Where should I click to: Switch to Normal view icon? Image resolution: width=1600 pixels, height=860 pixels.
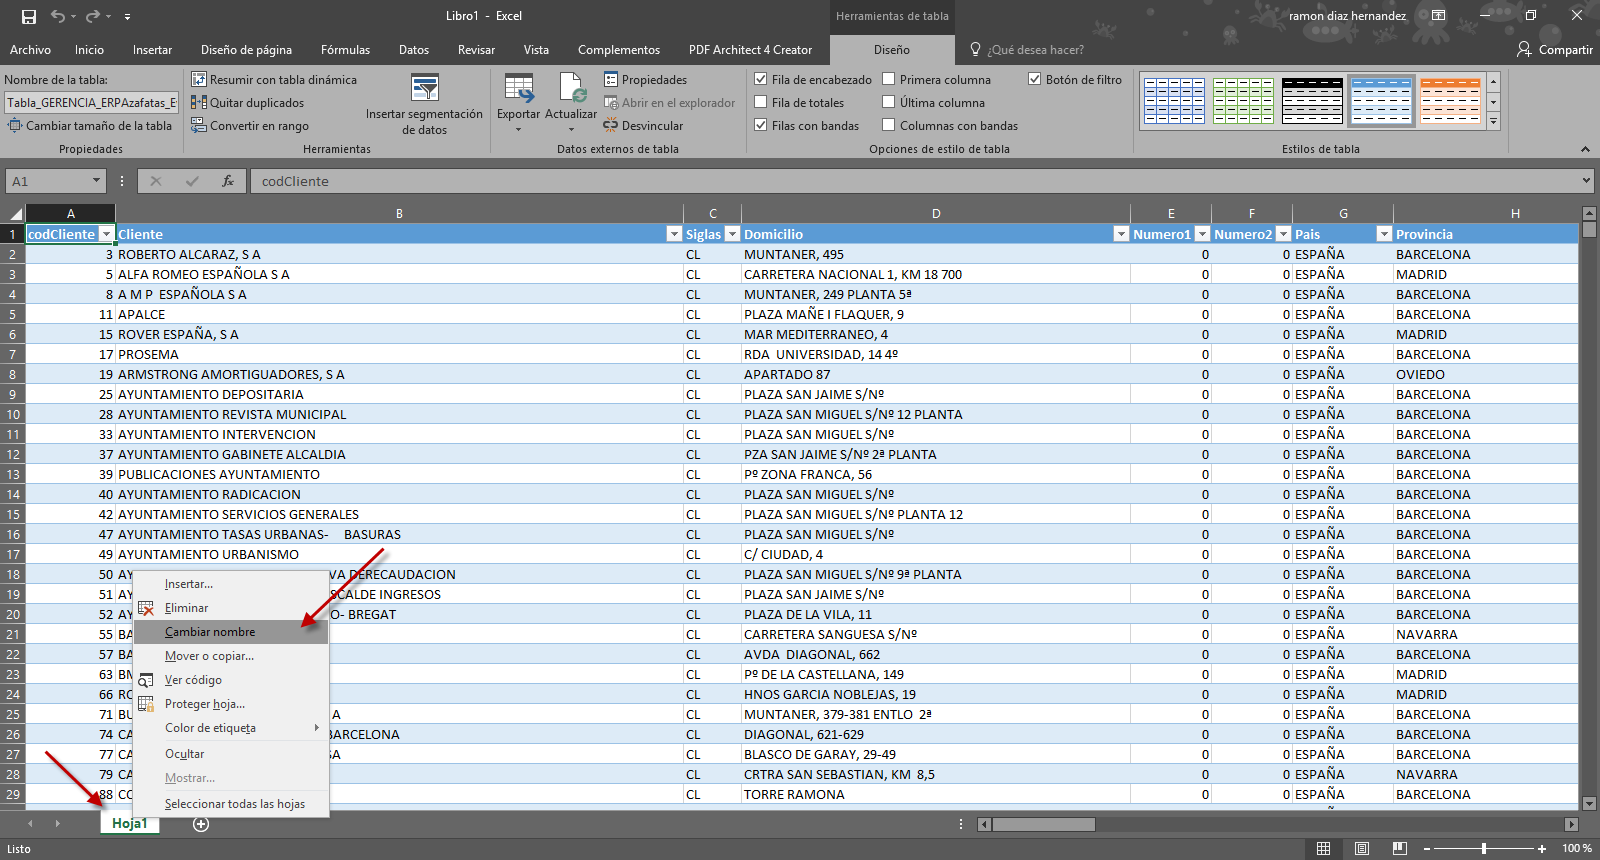point(1323,848)
